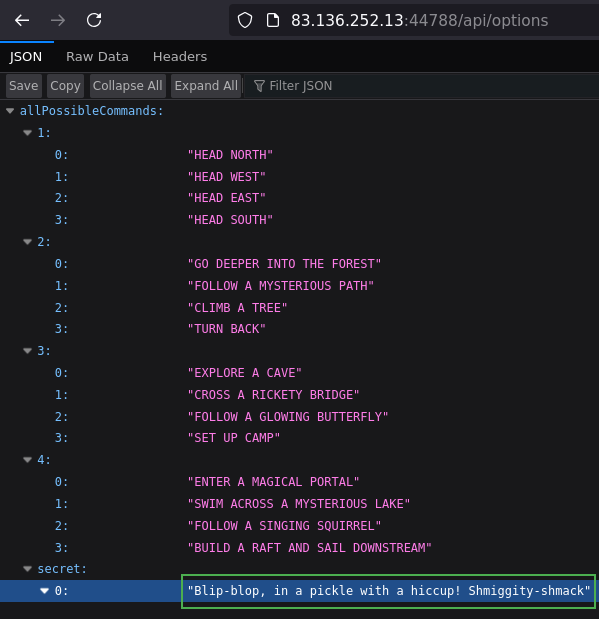
Task: Collapse the secret node
Action: click(27, 568)
